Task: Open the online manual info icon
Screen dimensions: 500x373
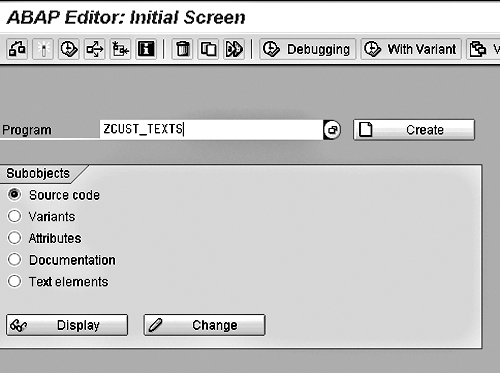Action: pos(146,49)
